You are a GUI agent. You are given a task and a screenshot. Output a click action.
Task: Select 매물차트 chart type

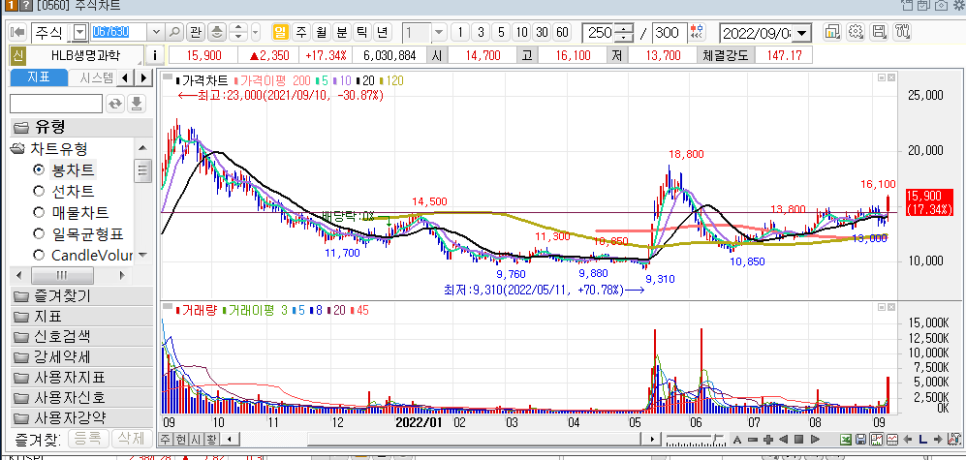tap(71, 213)
